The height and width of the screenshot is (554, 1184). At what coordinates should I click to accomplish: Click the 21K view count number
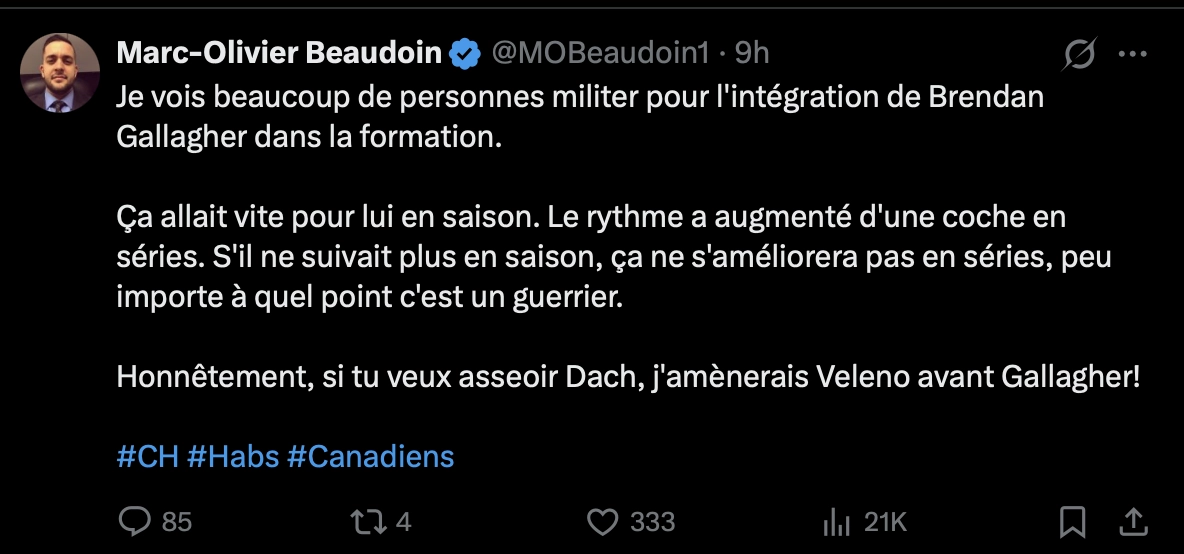point(886,521)
